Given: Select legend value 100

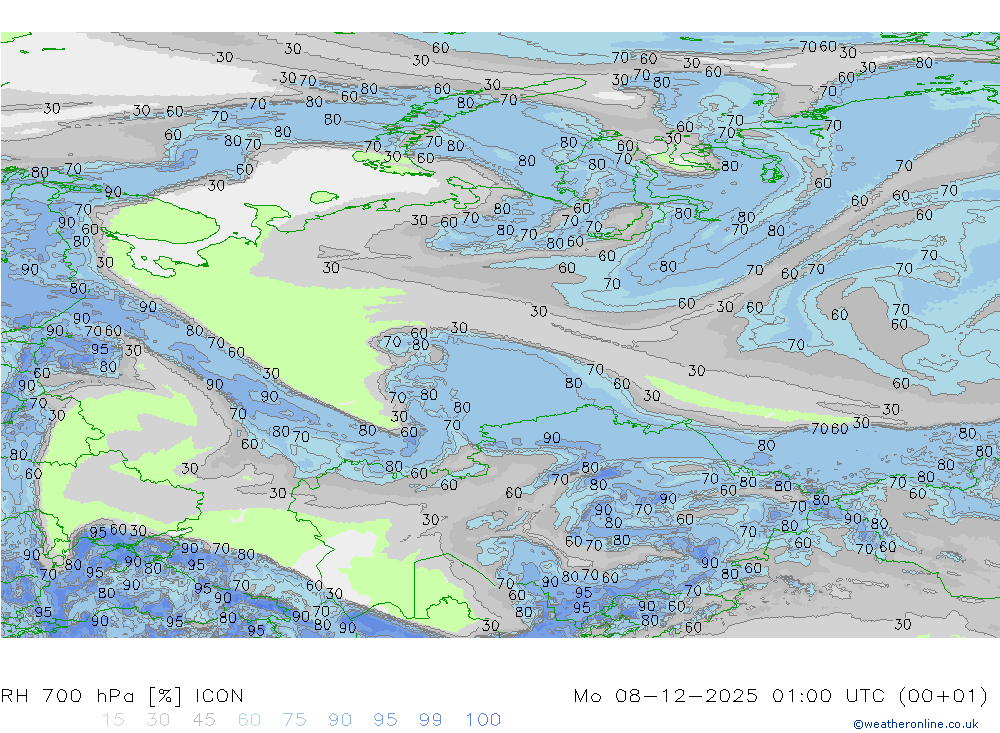Looking at the screenshot, I should (483, 720).
